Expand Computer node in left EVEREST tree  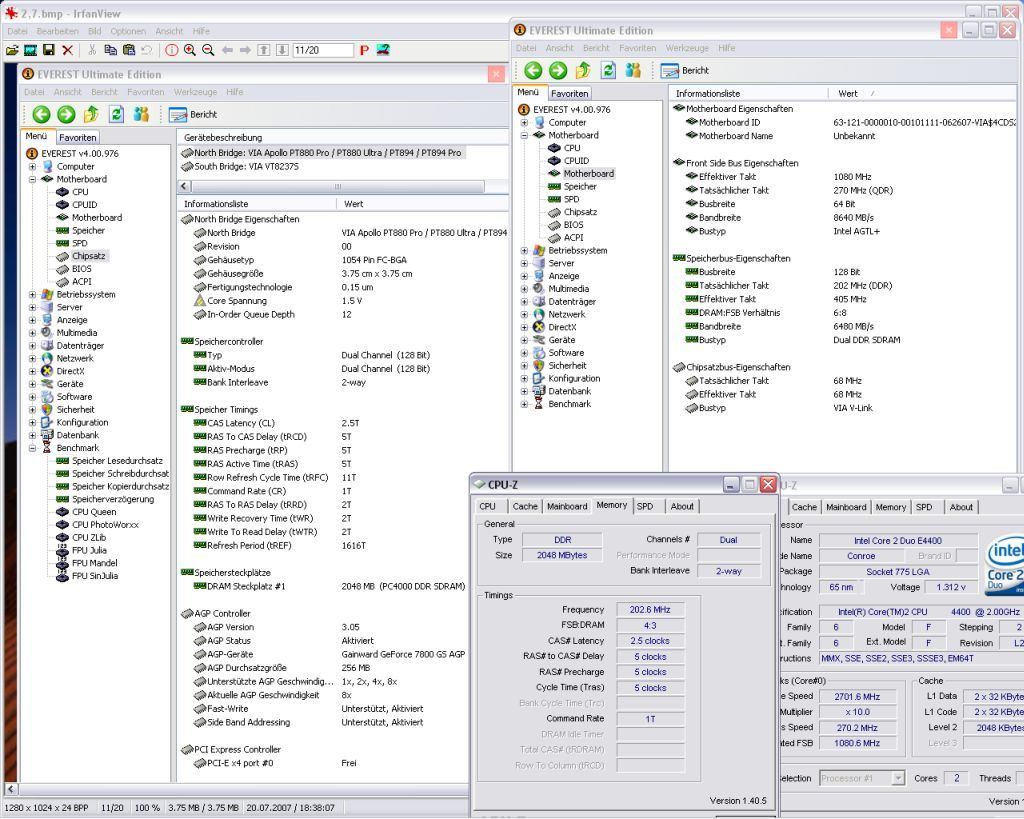[32, 167]
